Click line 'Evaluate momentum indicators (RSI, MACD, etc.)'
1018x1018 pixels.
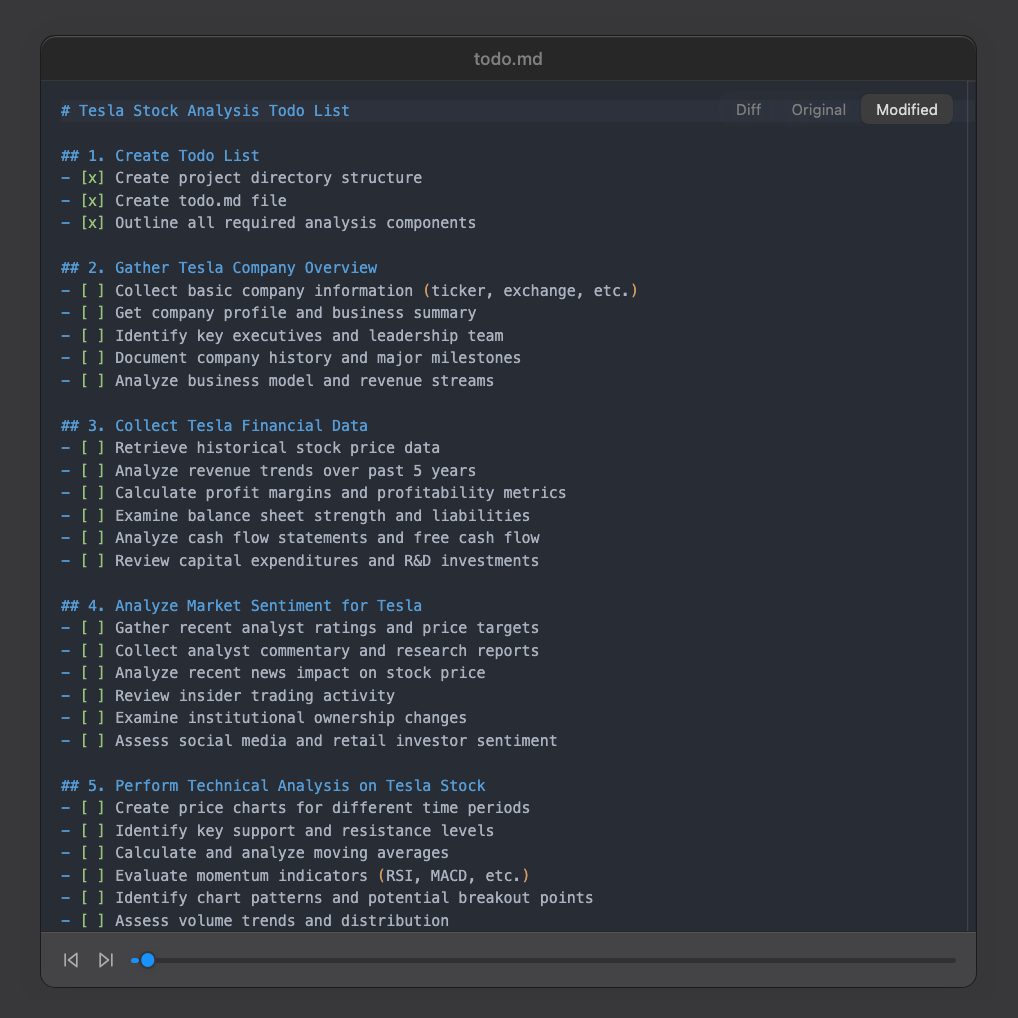[295, 875]
